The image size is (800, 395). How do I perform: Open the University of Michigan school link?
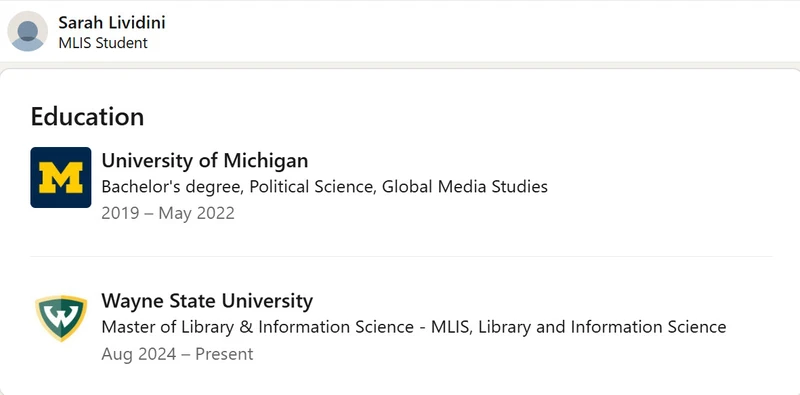pos(205,160)
